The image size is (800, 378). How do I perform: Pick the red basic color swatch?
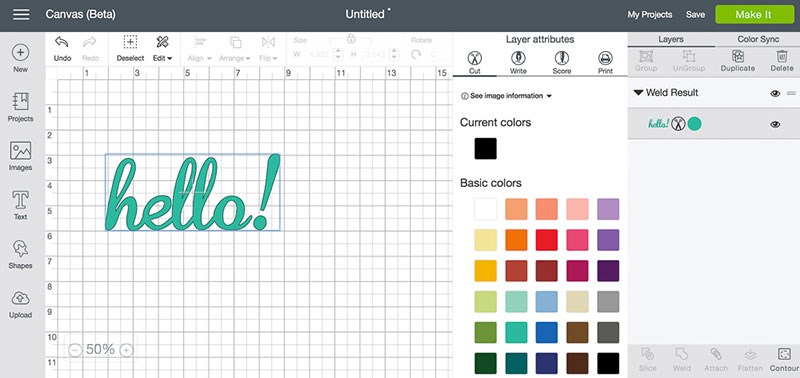[x=546, y=240]
